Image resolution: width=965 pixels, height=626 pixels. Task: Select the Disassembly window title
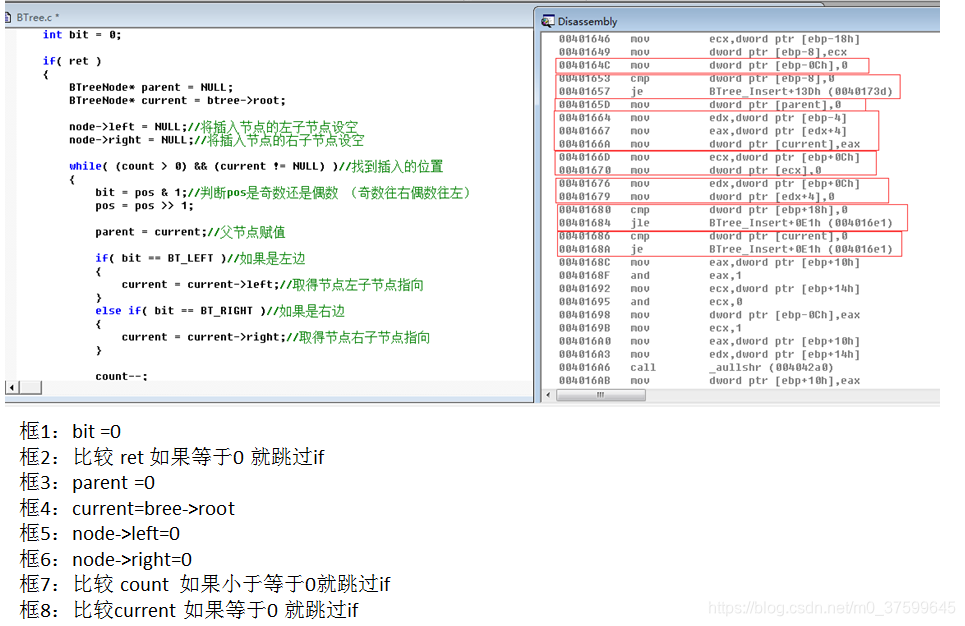click(x=587, y=22)
